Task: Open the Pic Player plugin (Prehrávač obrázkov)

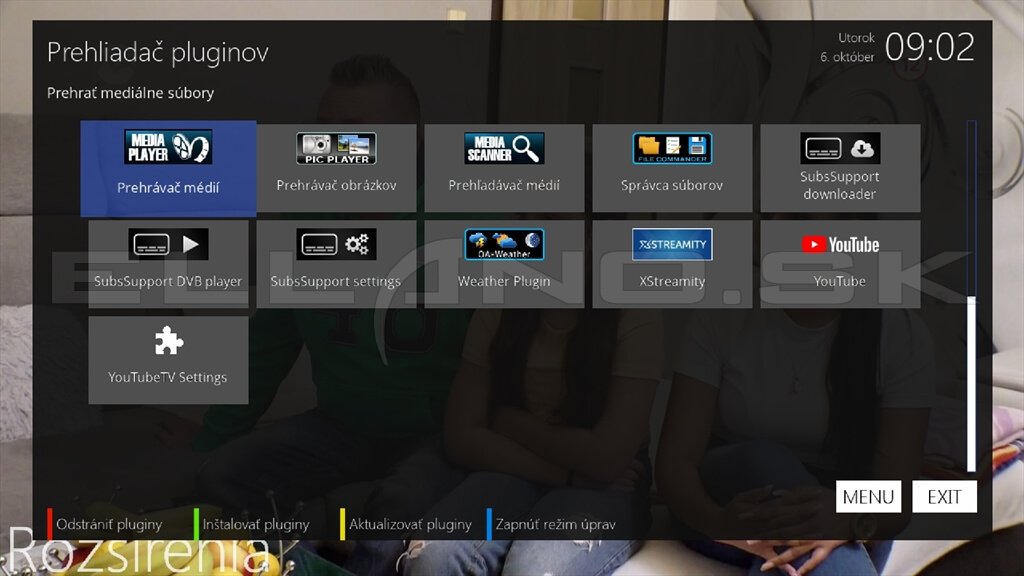Action: (x=336, y=168)
